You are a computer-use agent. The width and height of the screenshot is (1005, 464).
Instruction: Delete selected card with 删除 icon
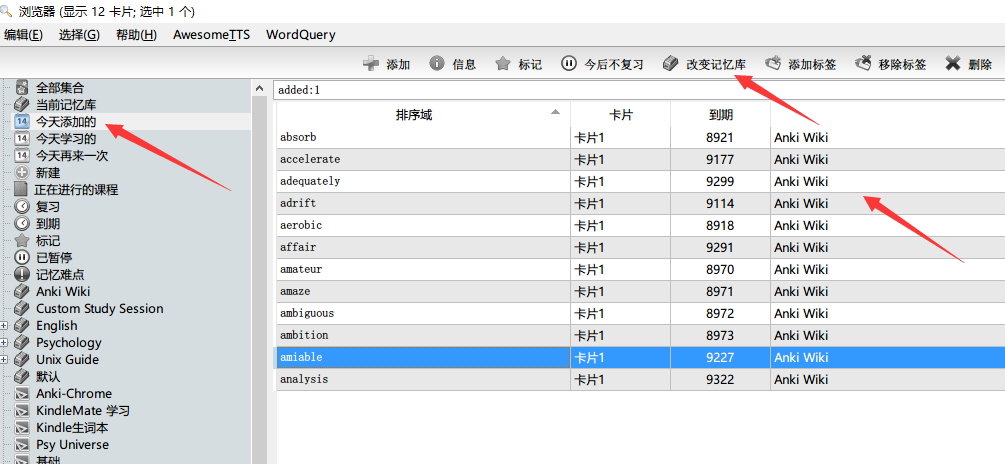click(x=953, y=64)
